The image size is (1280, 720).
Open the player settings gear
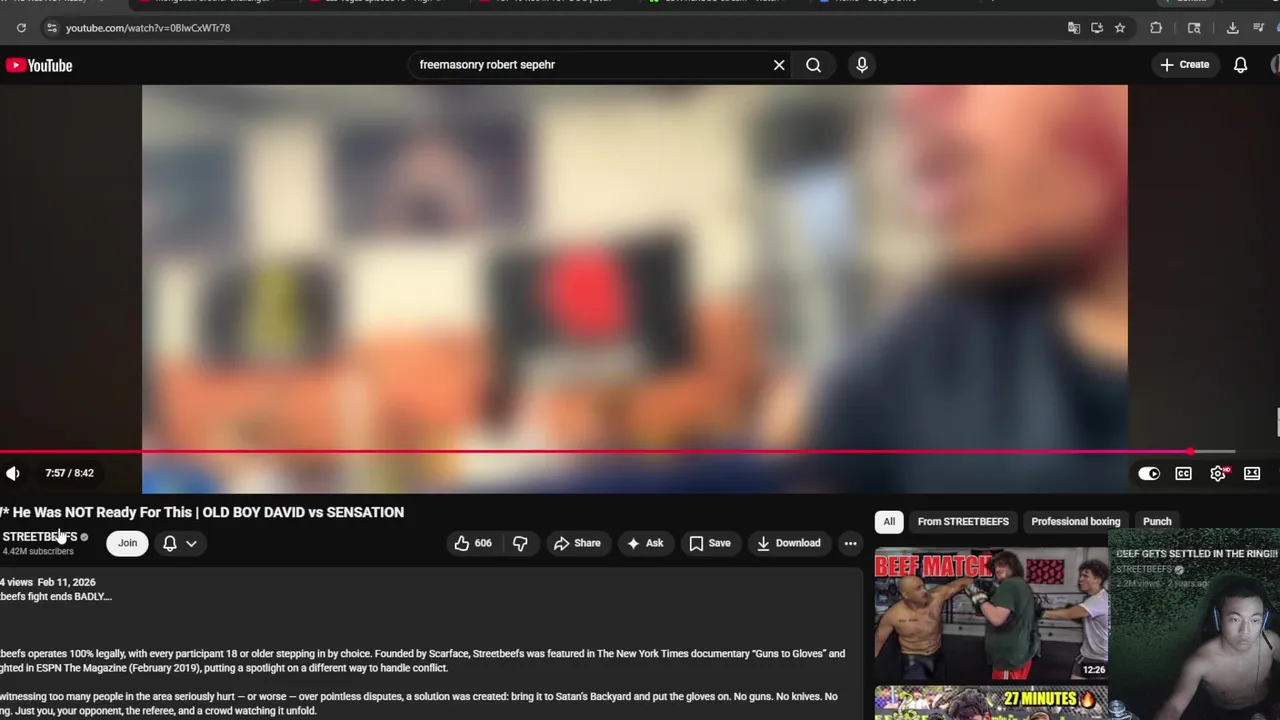[1218, 473]
